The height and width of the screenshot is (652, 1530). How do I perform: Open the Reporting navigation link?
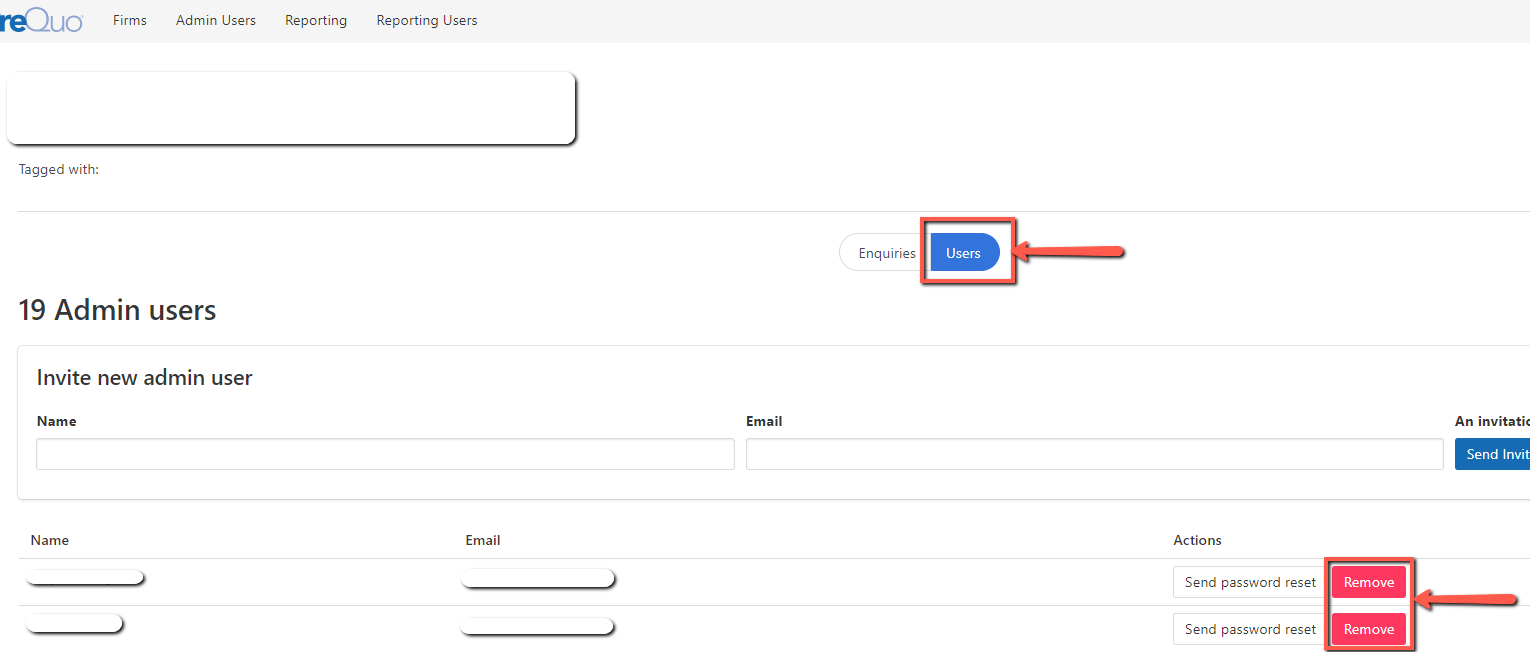point(316,21)
